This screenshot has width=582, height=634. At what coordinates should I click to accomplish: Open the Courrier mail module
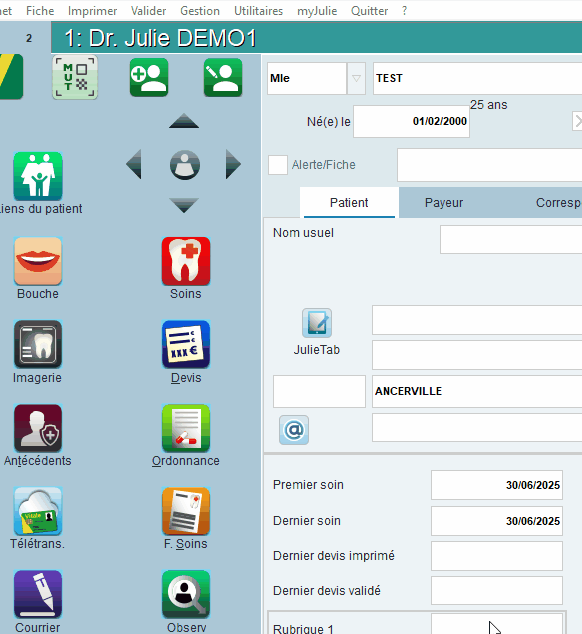tap(38, 594)
